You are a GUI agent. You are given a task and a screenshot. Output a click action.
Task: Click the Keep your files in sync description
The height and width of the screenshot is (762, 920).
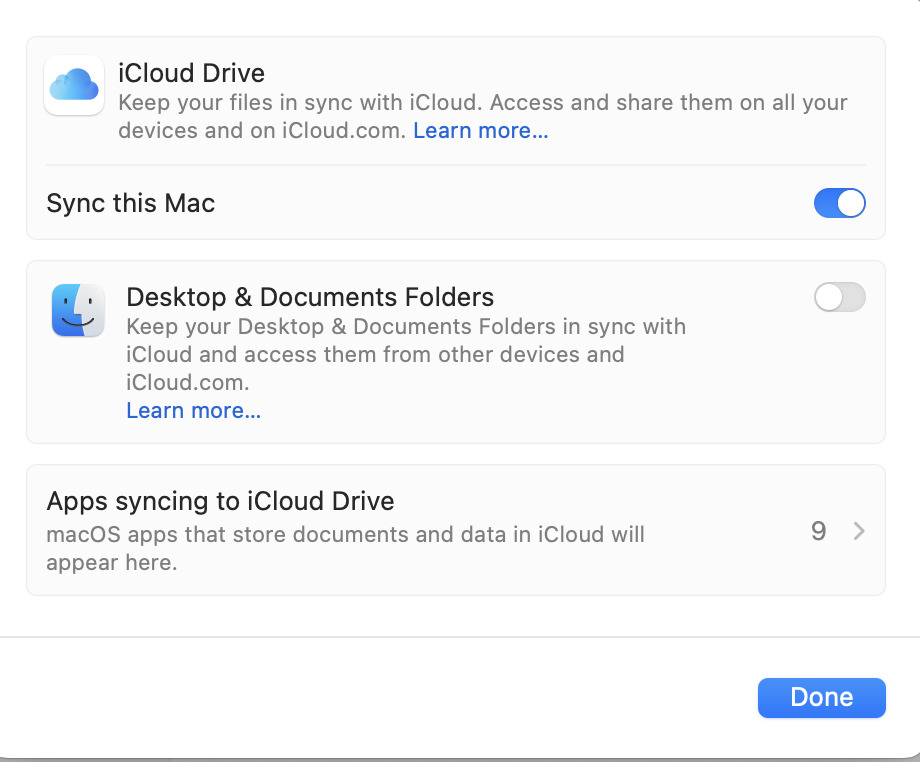tap(483, 116)
